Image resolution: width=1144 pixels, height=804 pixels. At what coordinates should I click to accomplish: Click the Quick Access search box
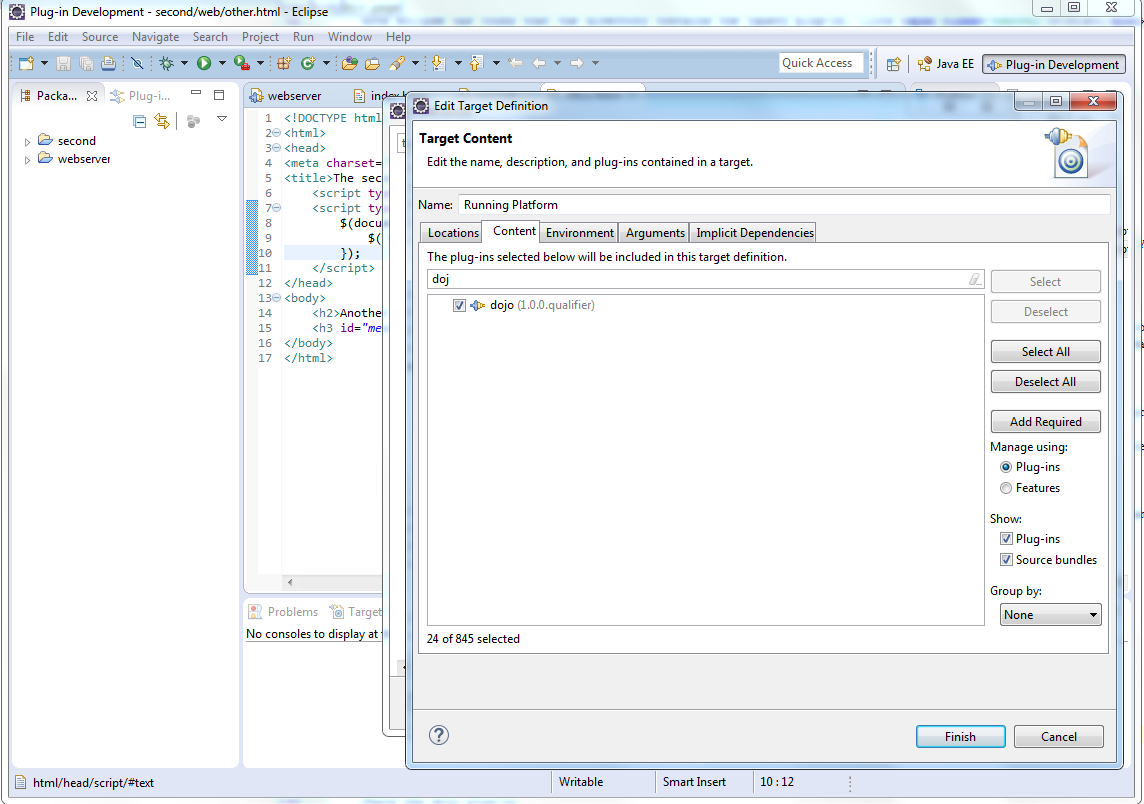click(x=821, y=63)
